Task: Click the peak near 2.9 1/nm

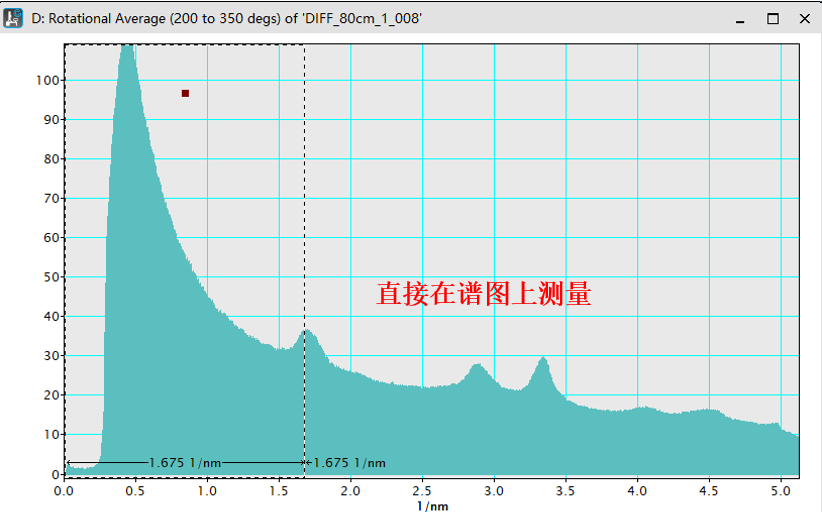Action: pyautogui.click(x=478, y=367)
